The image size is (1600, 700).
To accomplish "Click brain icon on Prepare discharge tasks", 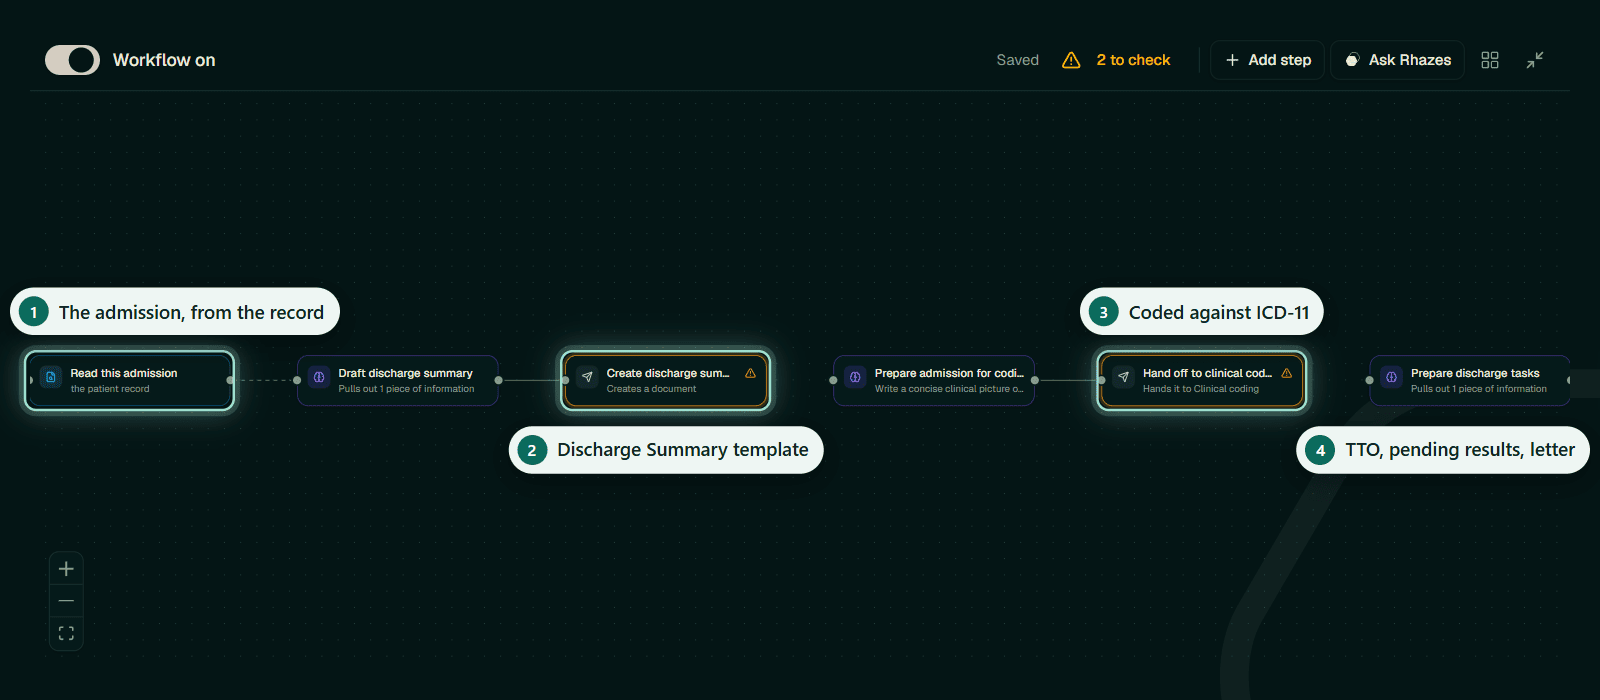I will (1391, 378).
